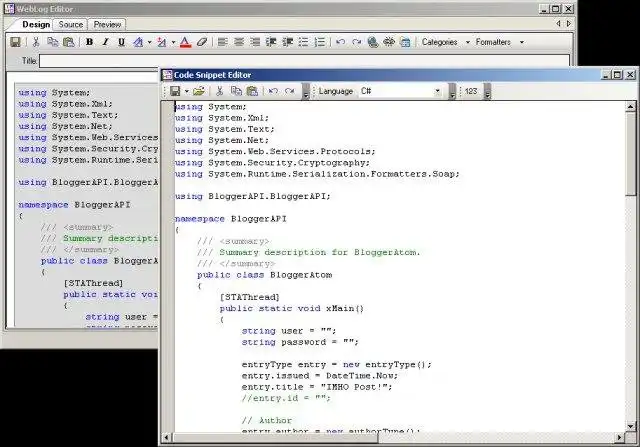Click the horizontal scroll-left arrow

click(167, 438)
